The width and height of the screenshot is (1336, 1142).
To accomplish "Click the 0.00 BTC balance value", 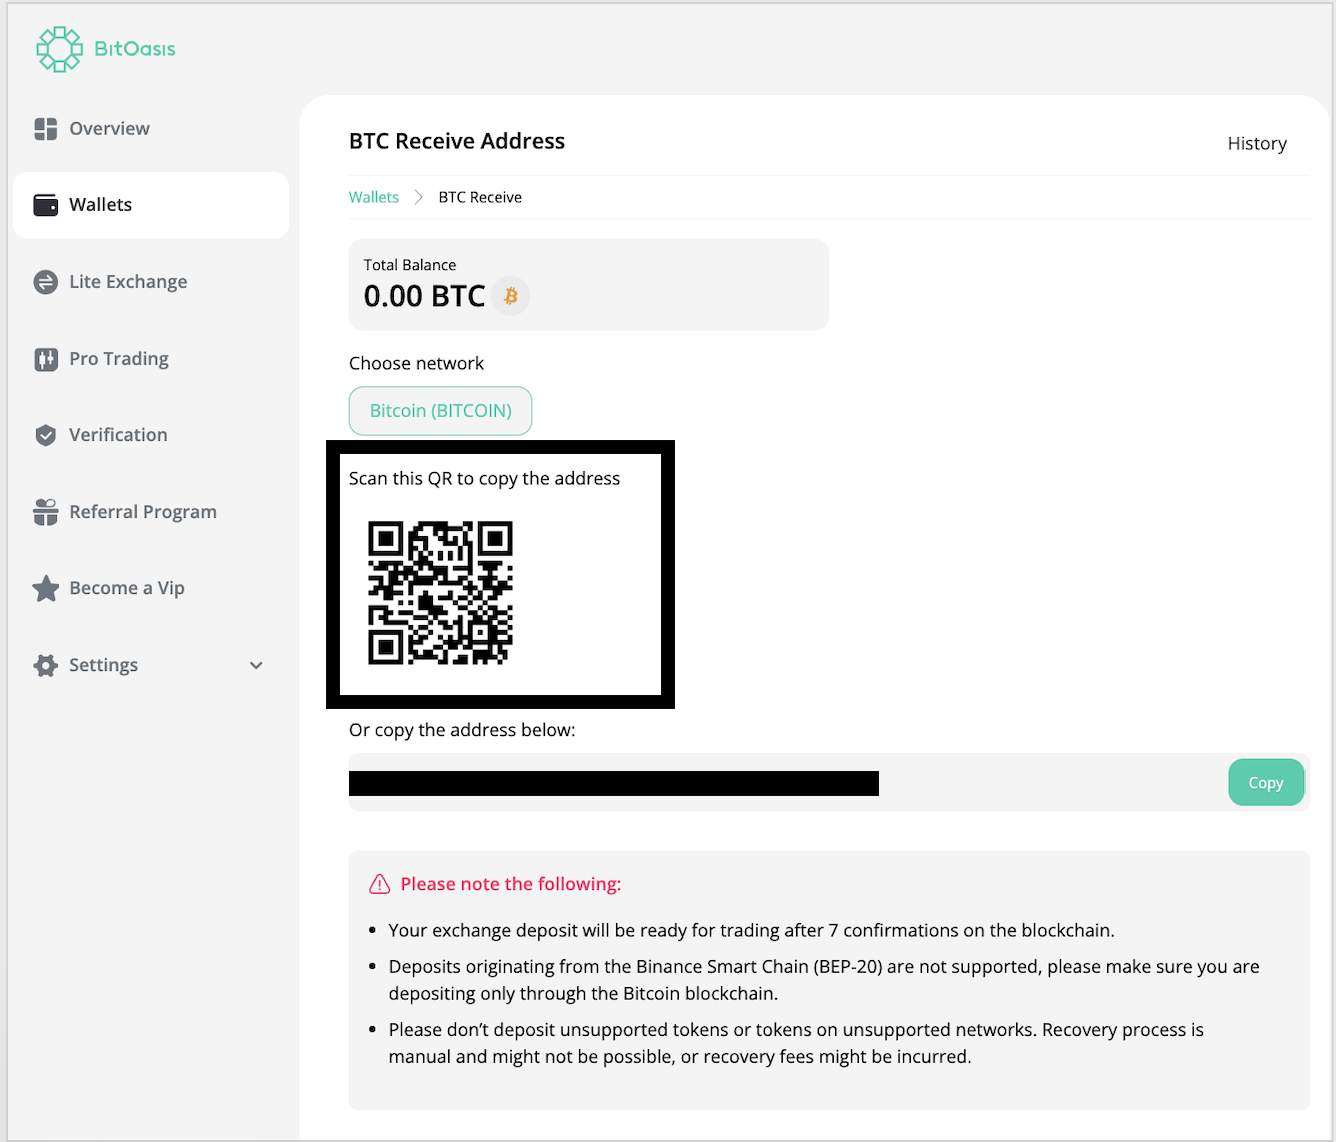I will click(x=424, y=296).
